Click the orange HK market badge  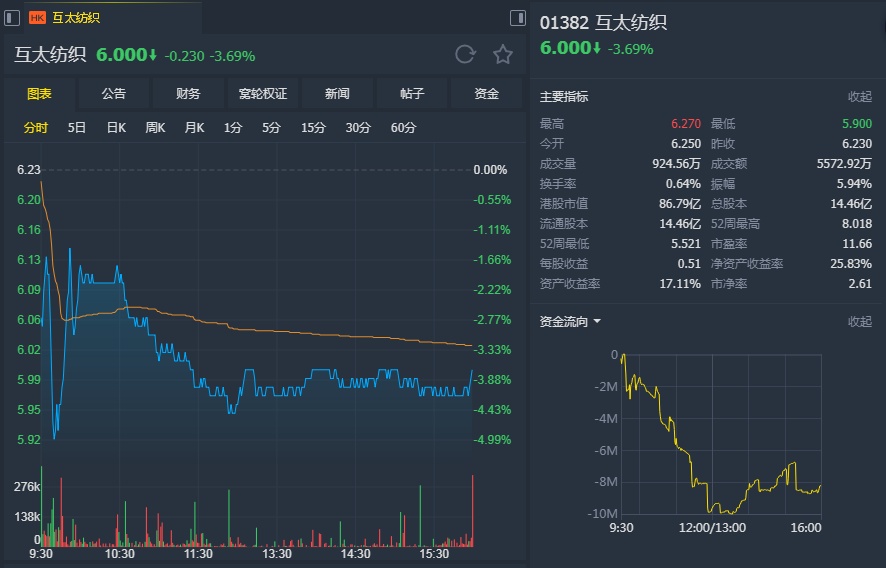coord(37,17)
